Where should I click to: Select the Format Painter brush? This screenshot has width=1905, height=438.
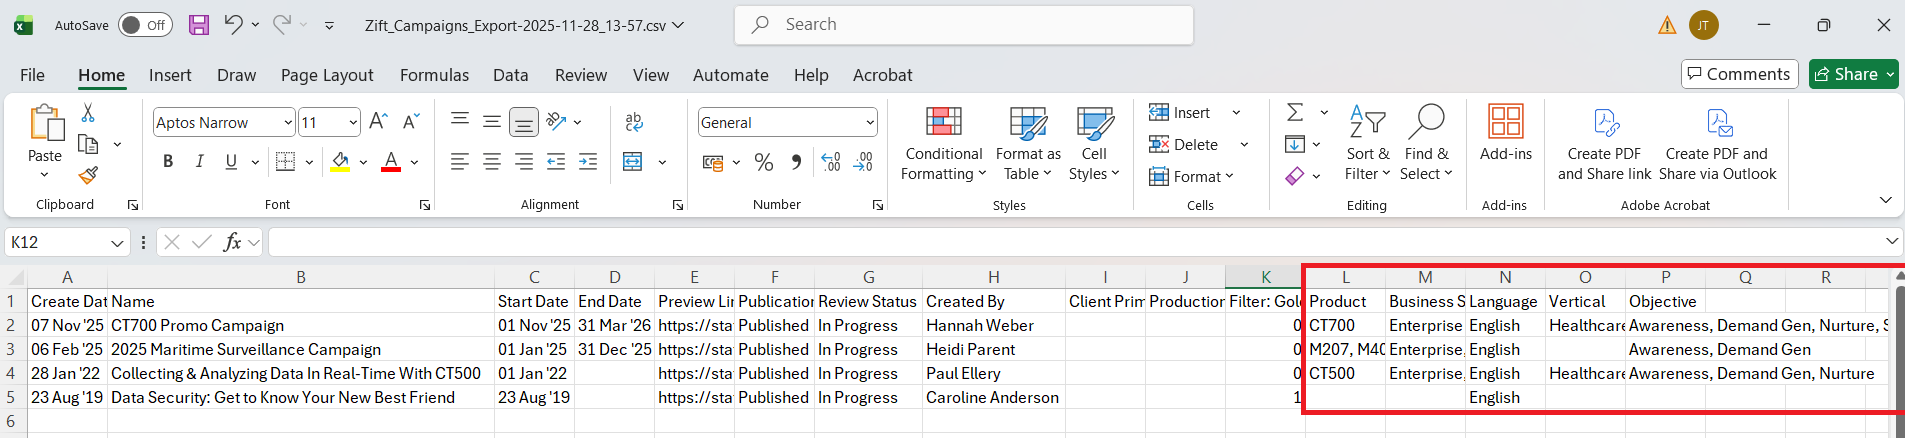point(88,175)
